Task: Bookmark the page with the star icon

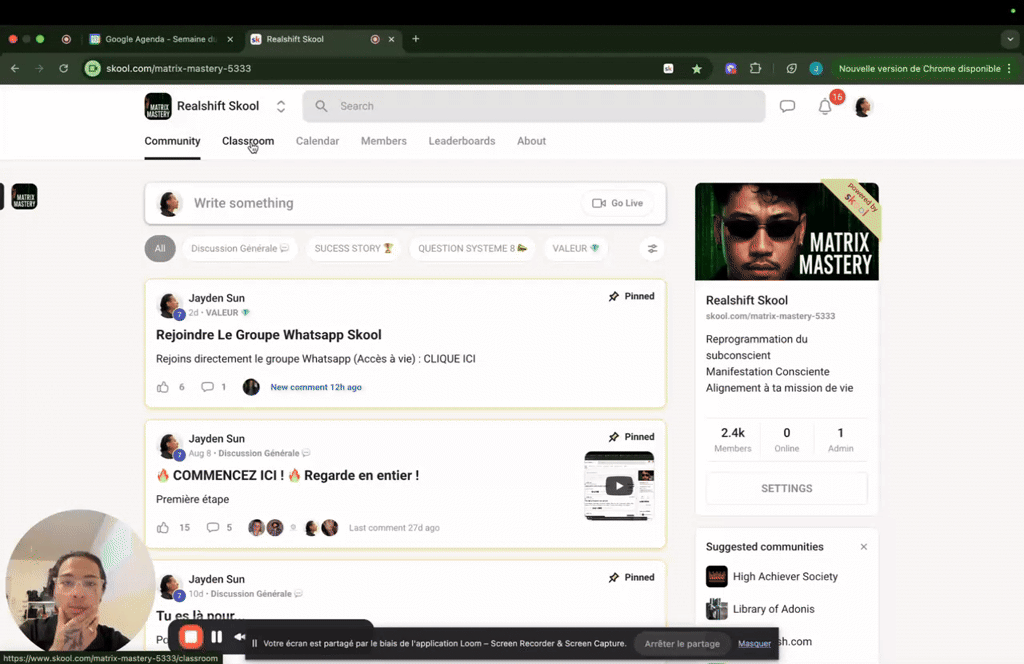Action: (x=697, y=69)
